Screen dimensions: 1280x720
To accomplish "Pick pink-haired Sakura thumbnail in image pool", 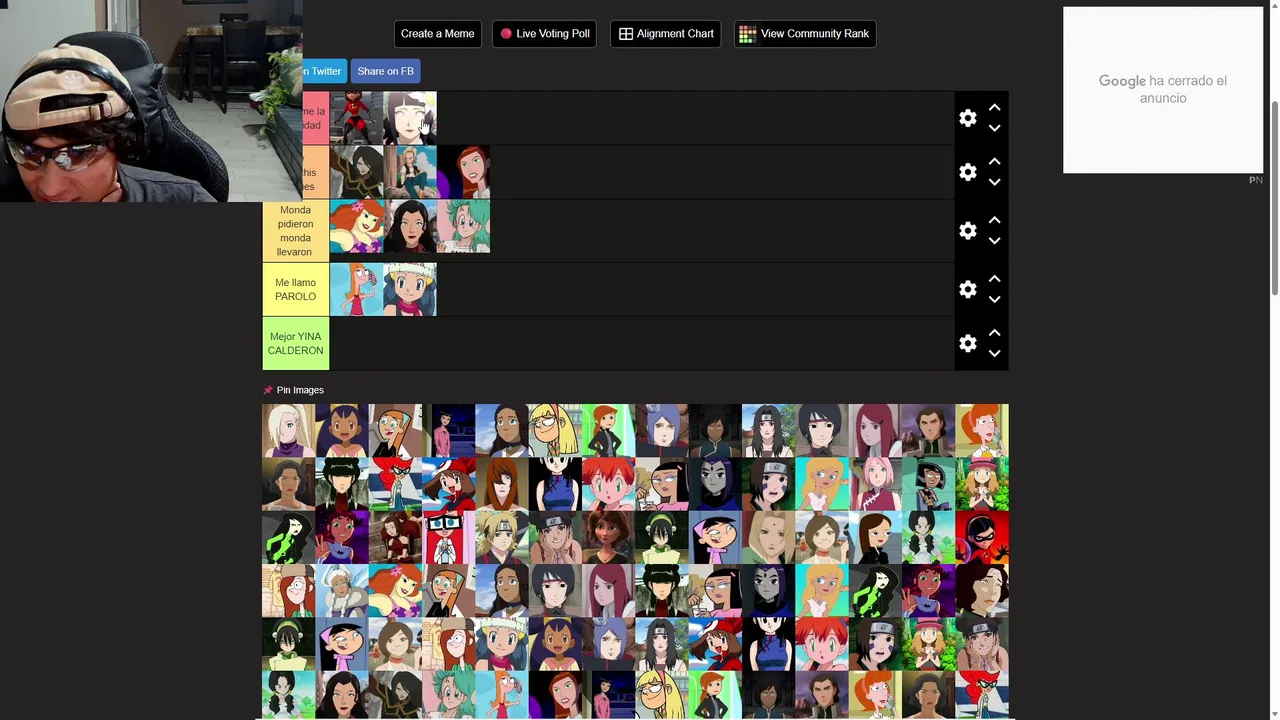I will click(x=875, y=484).
